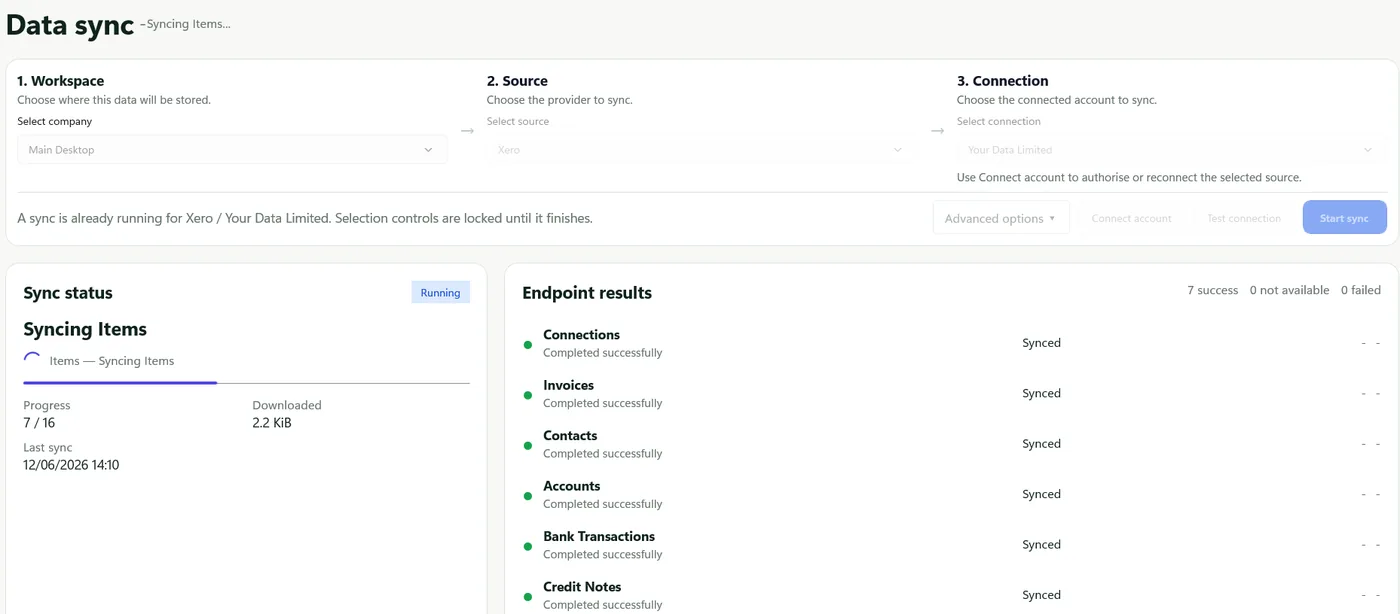Click the arrow between Workspace and Source steps

coord(467,131)
